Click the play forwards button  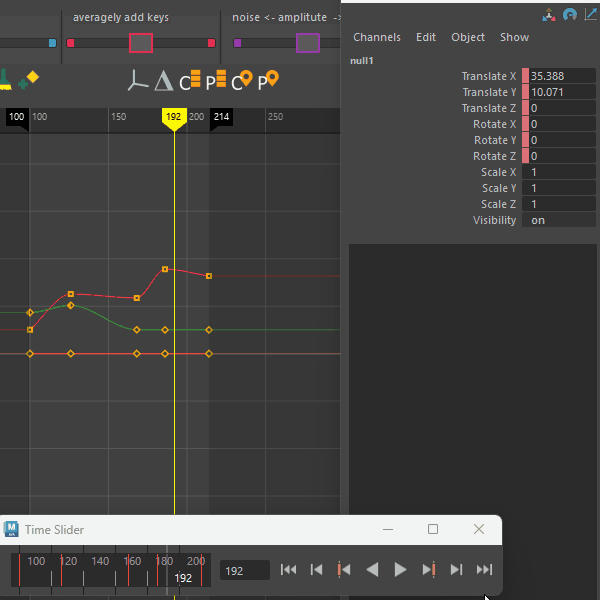400,570
